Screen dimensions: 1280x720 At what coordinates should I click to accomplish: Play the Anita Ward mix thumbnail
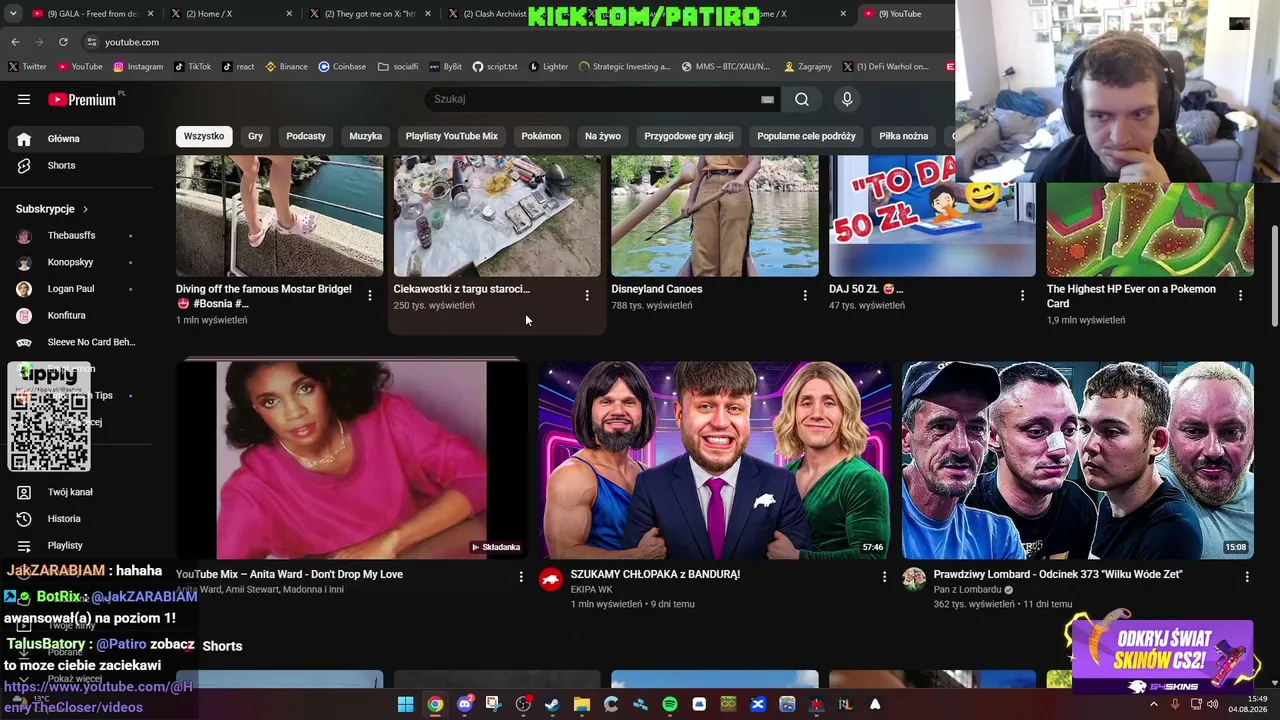pyautogui.click(x=351, y=460)
